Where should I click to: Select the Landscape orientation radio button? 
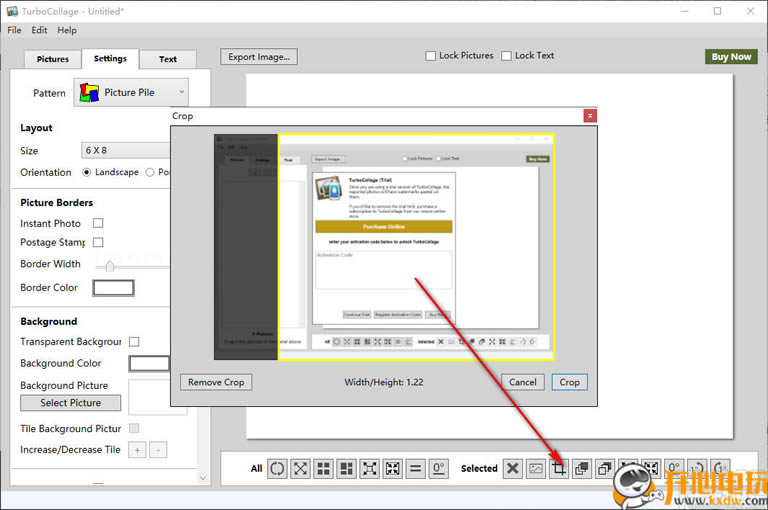click(x=87, y=172)
